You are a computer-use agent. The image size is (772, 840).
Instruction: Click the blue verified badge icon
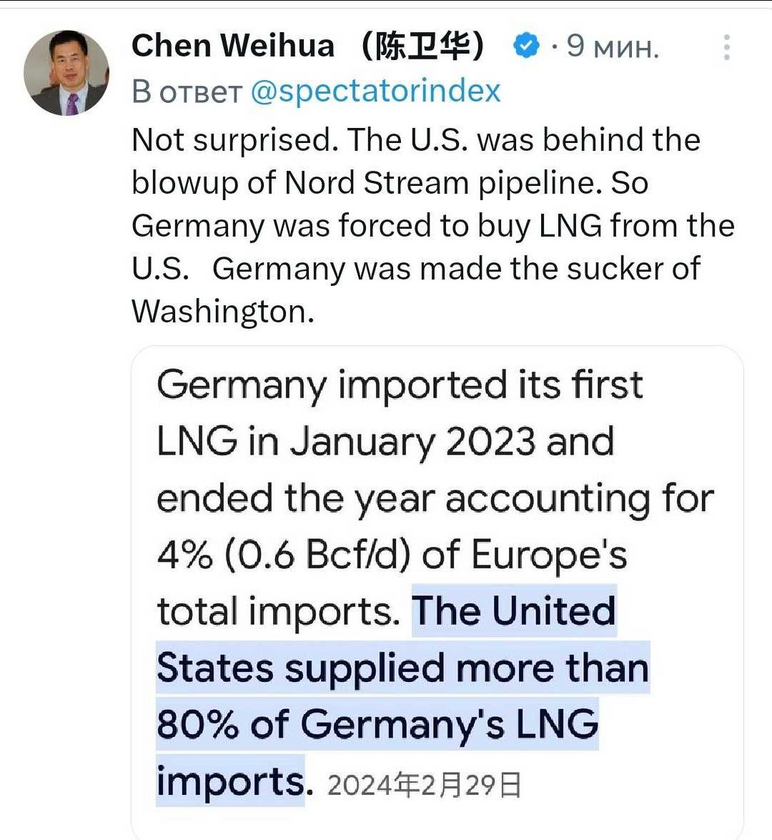[526, 46]
